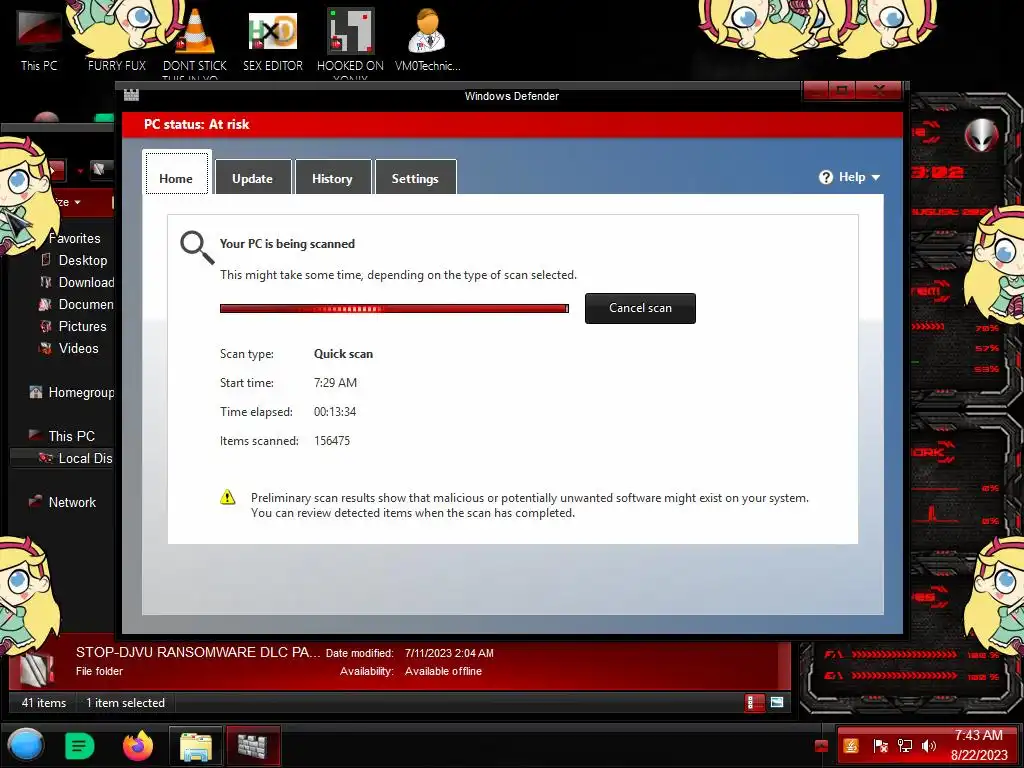
Task: Click the volume speaker tray icon
Action: pyautogui.click(x=928, y=746)
